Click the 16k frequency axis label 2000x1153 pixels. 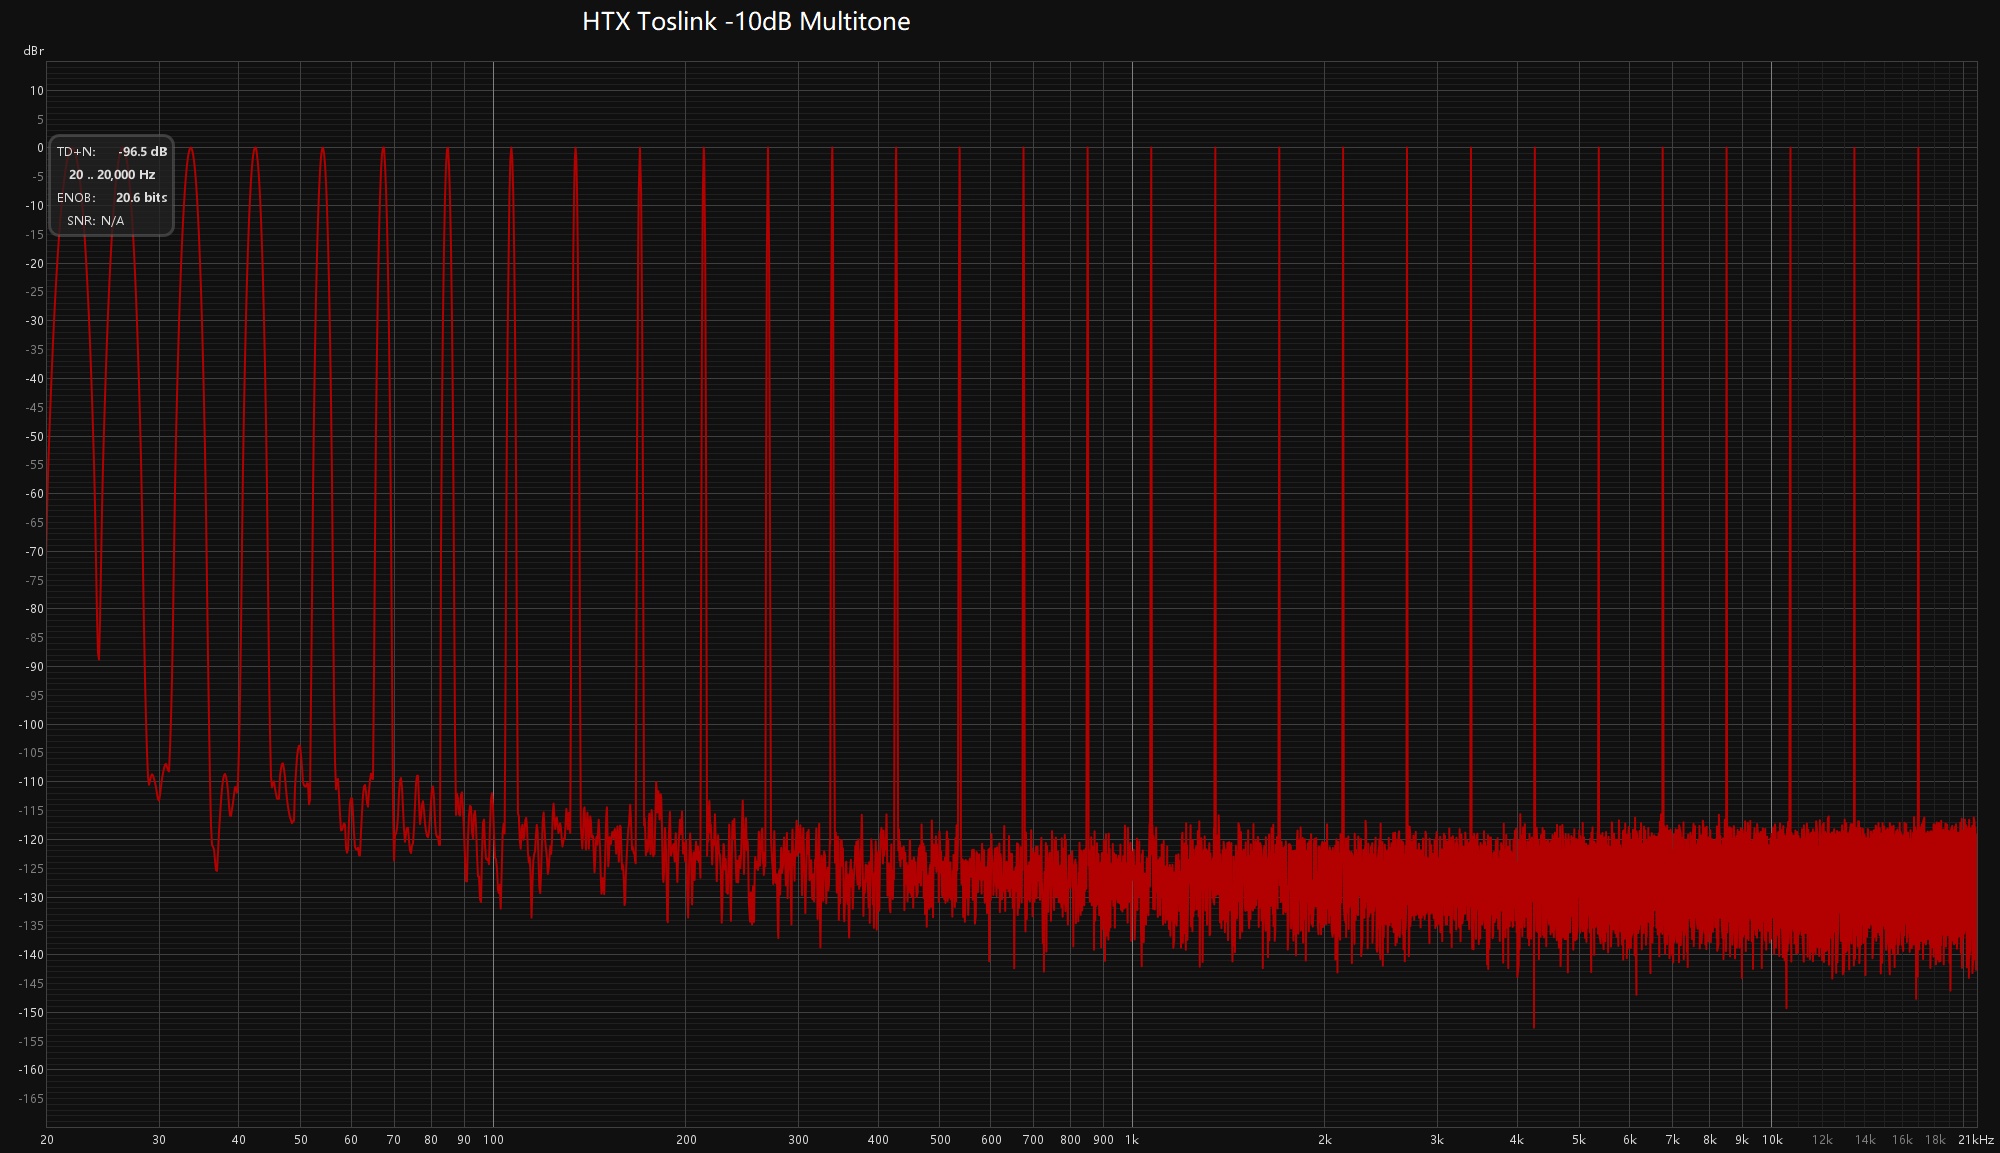coord(1902,1140)
